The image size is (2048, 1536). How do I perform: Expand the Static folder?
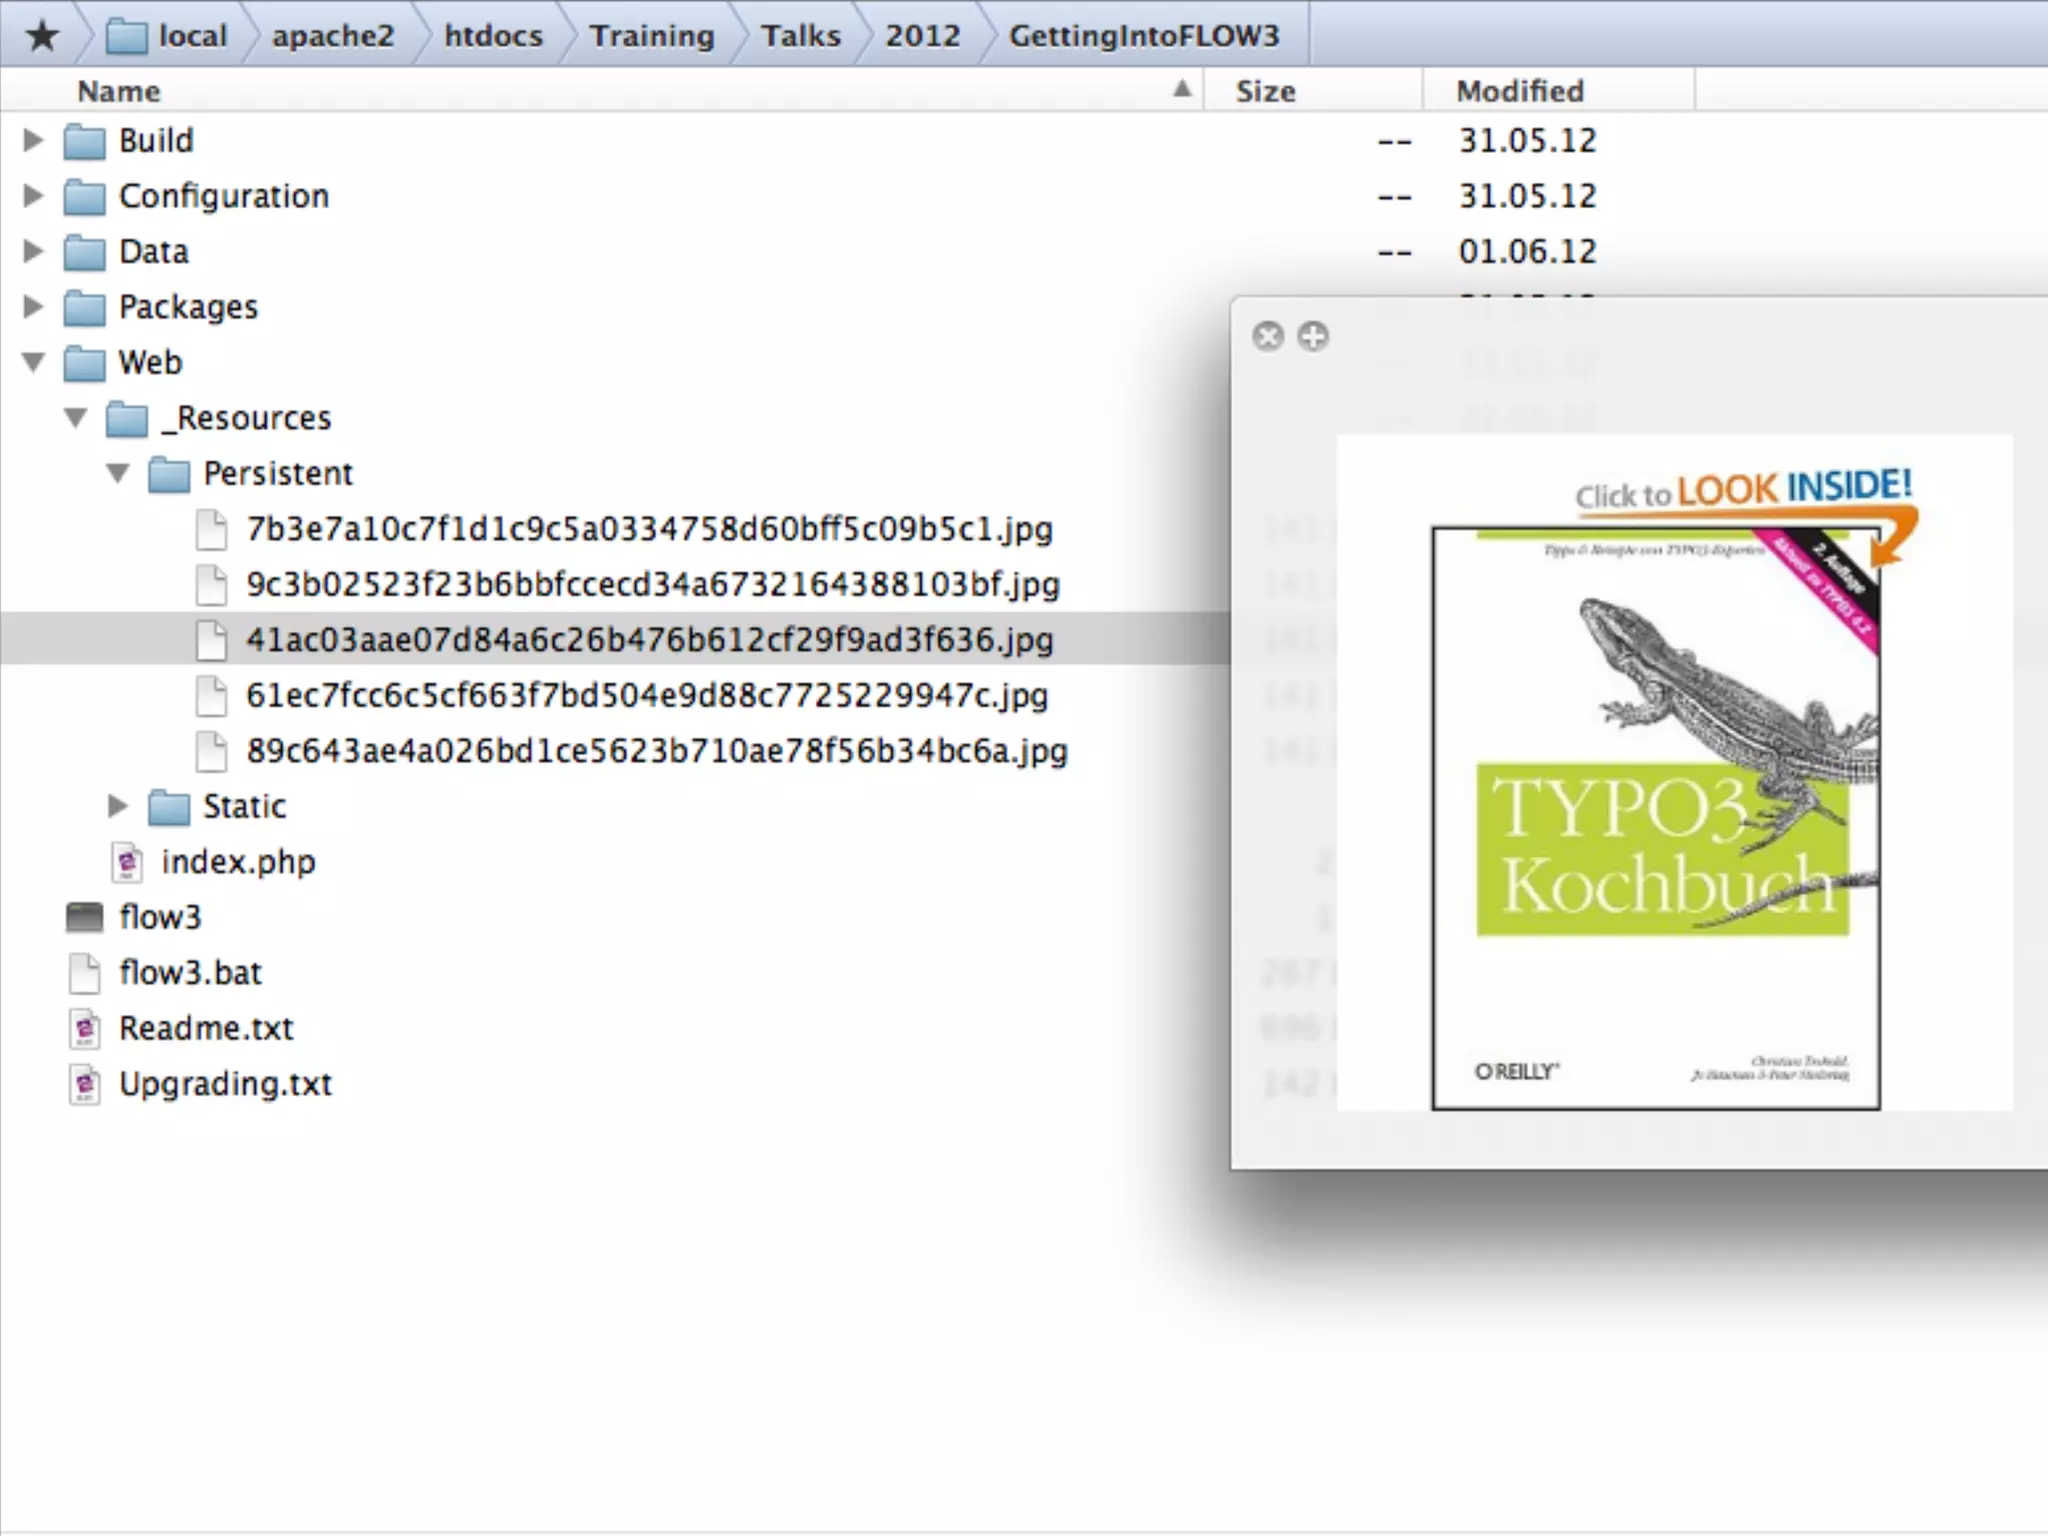click(x=118, y=805)
